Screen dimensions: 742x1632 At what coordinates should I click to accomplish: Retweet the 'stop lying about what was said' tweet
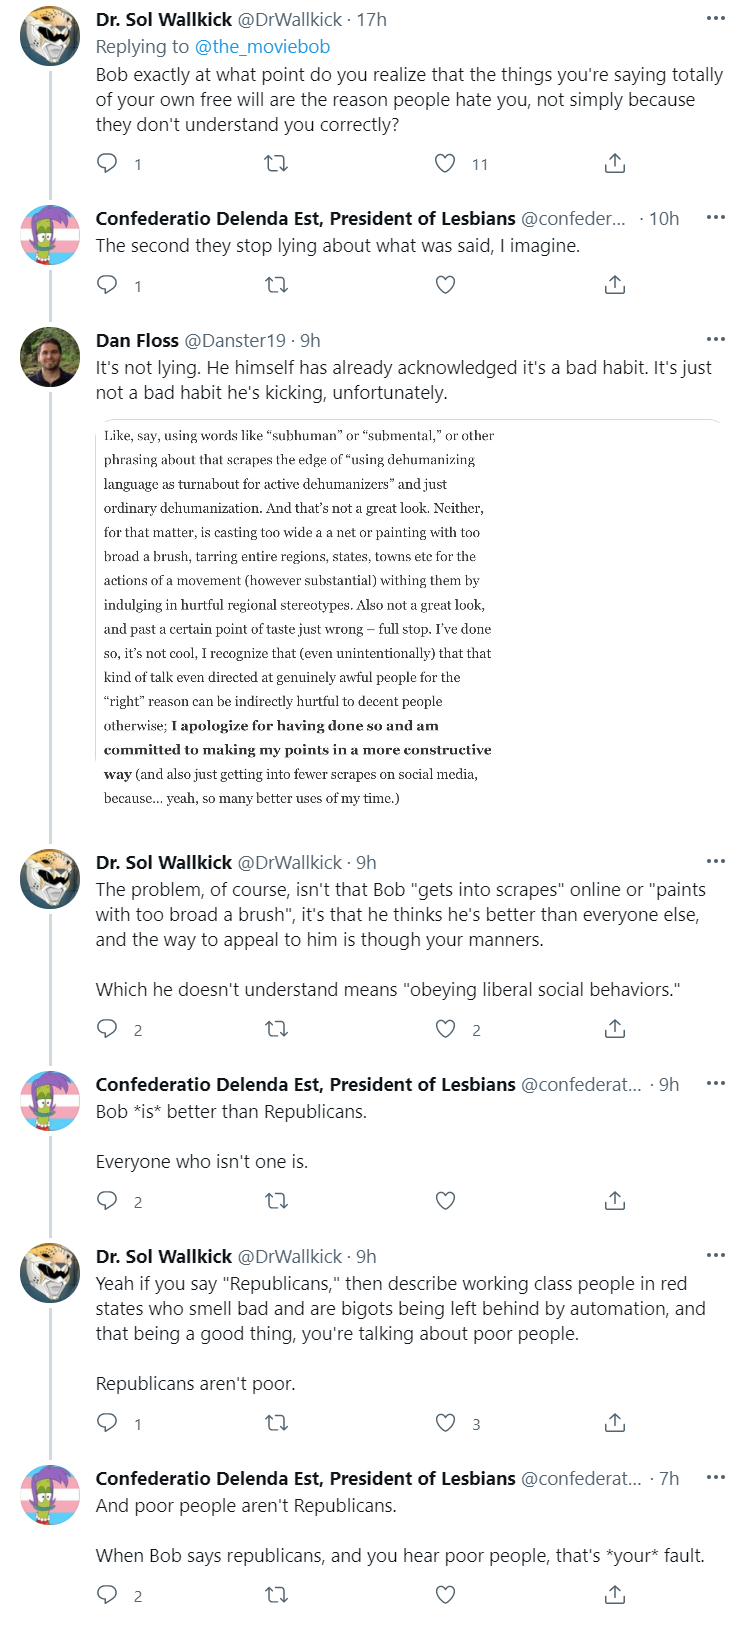(x=276, y=285)
